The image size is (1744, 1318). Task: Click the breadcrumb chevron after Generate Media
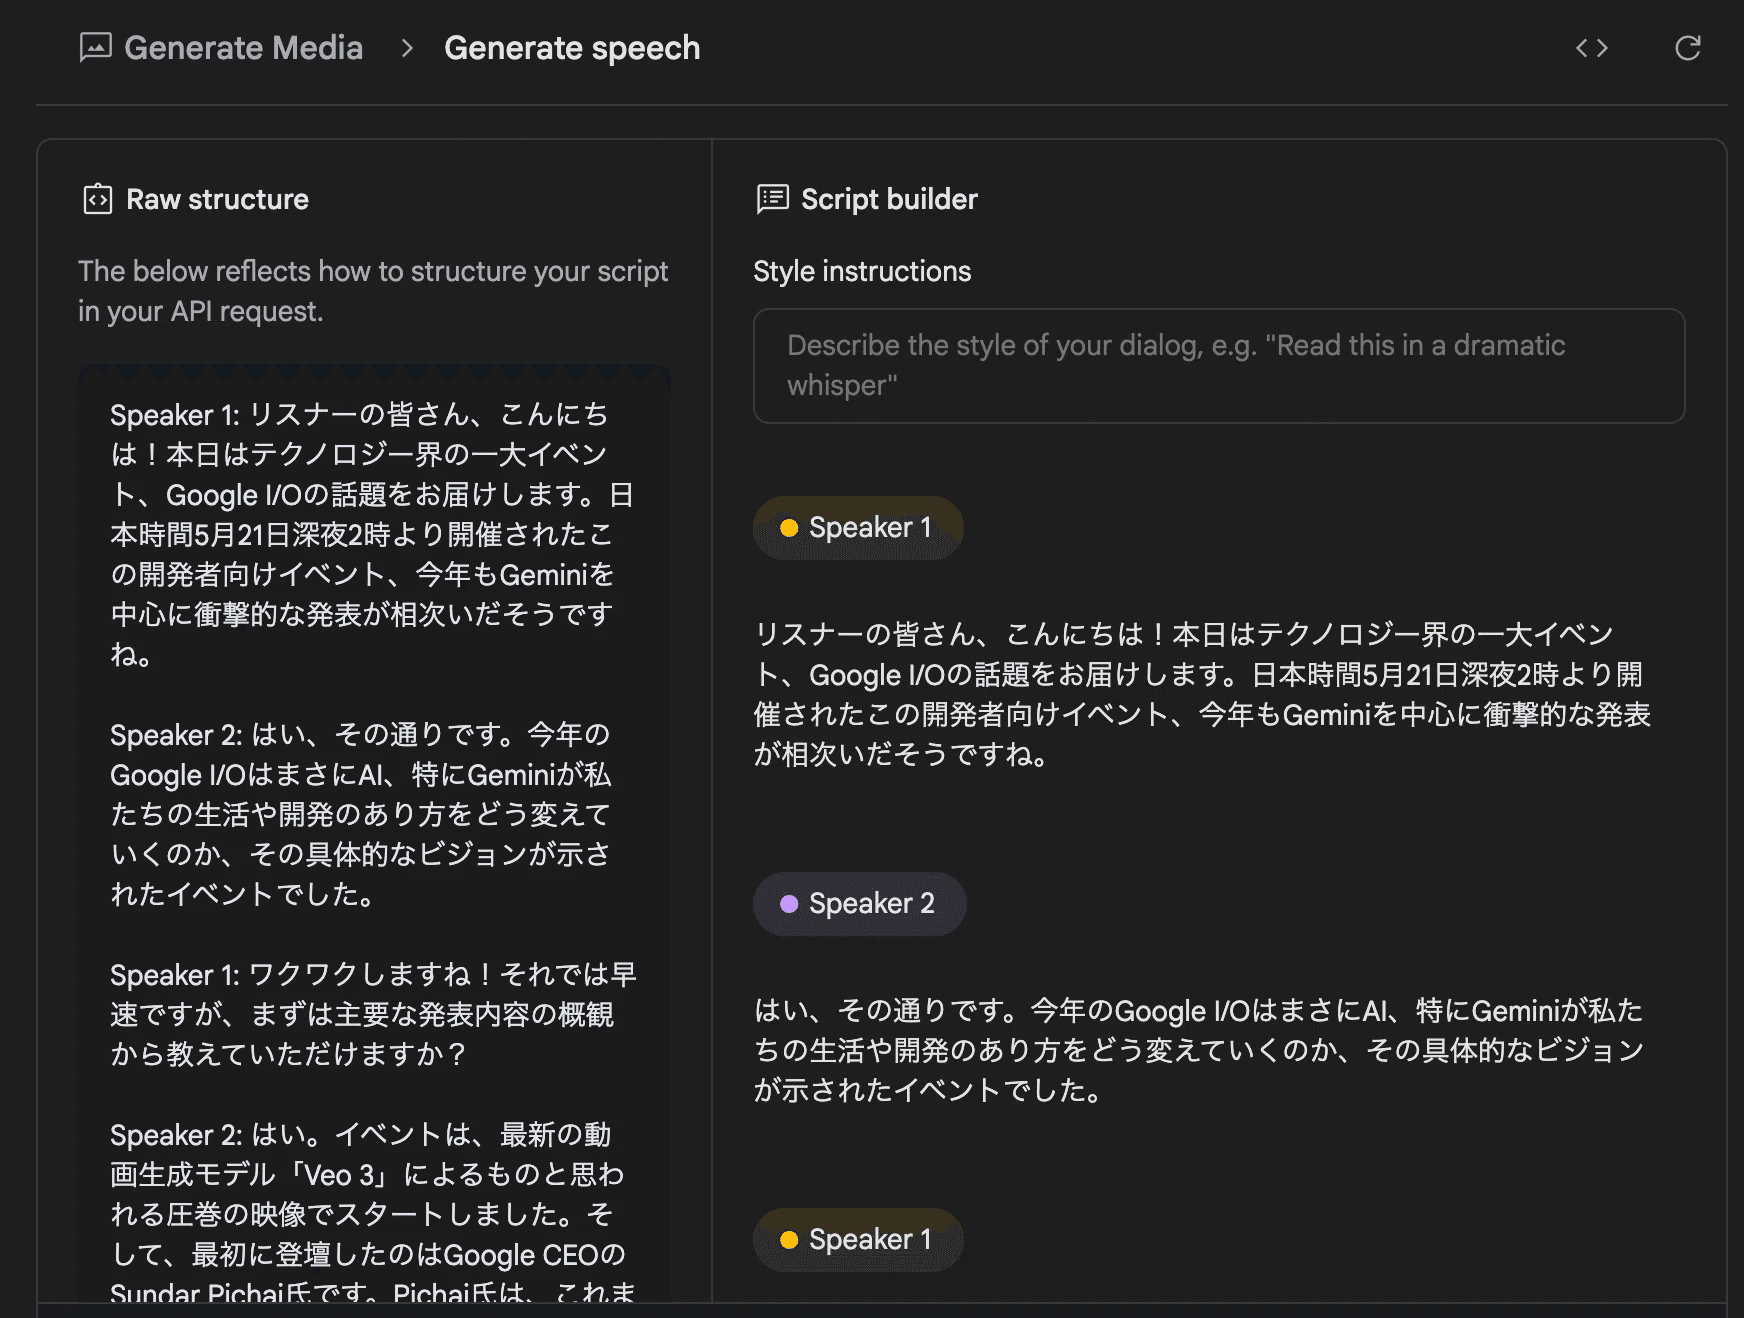(x=406, y=48)
